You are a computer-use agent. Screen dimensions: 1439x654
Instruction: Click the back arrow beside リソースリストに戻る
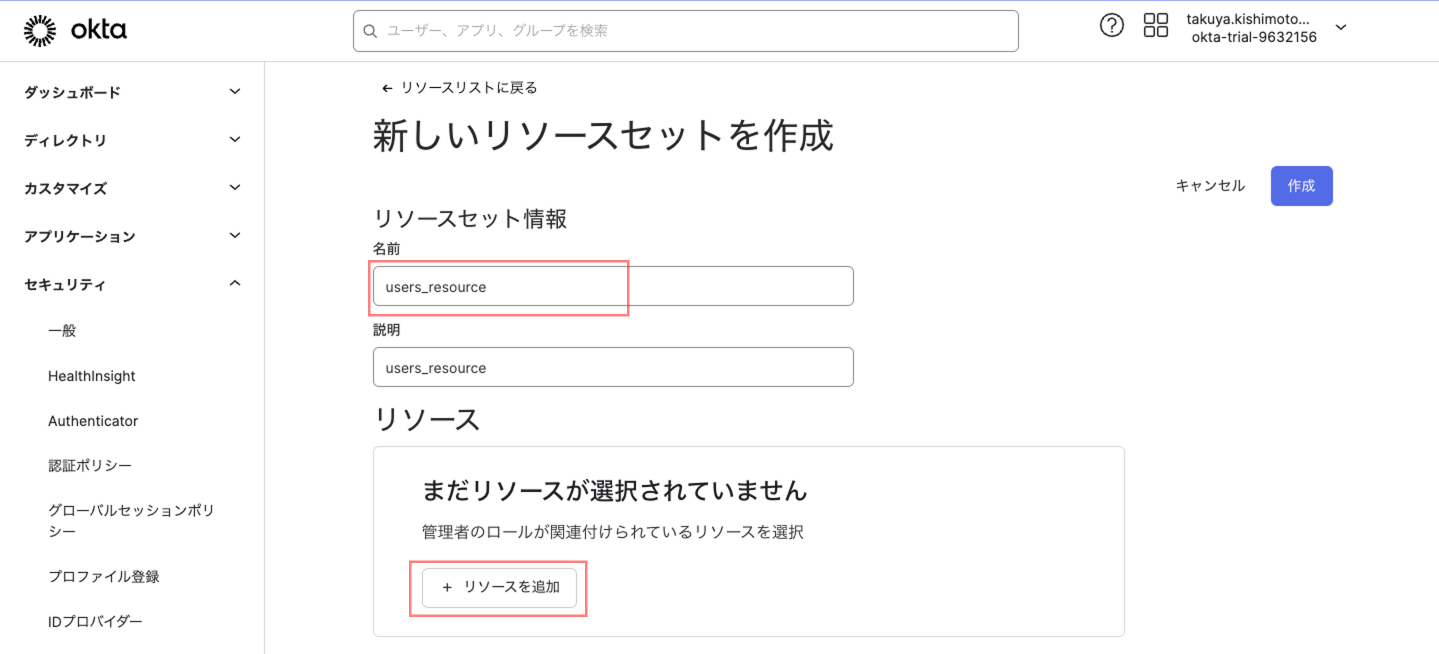click(x=386, y=88)
